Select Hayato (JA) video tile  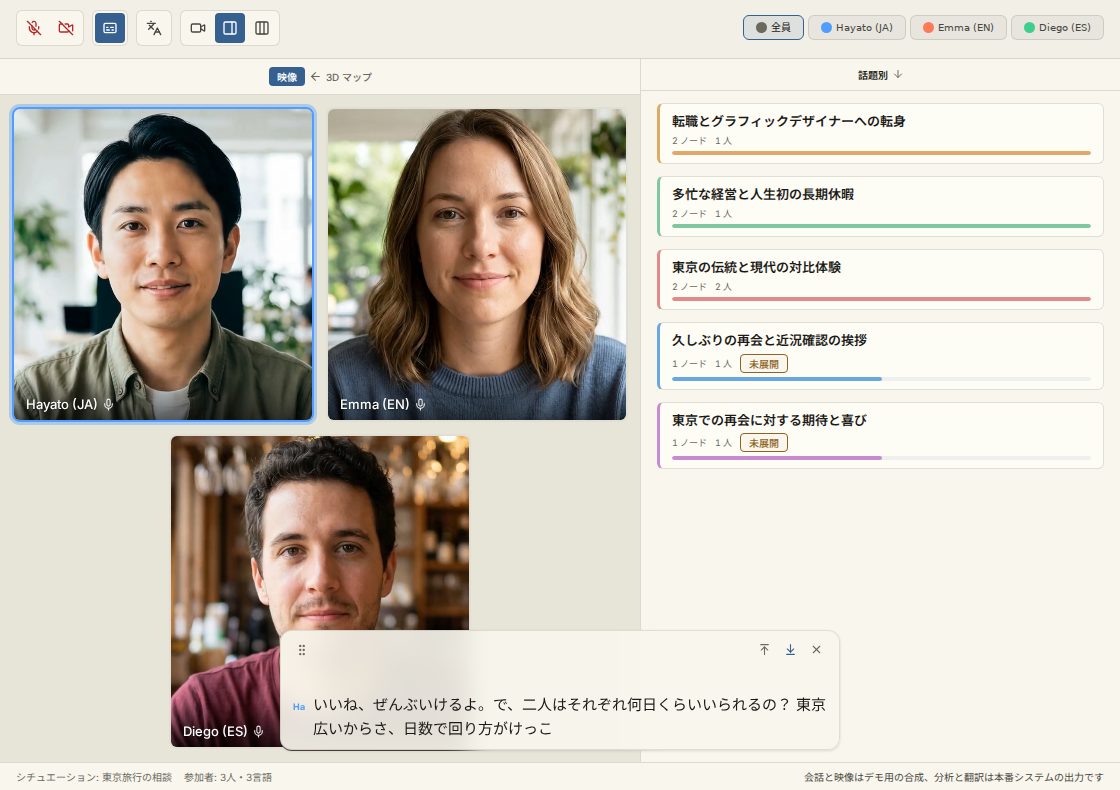tap(163, 264)
